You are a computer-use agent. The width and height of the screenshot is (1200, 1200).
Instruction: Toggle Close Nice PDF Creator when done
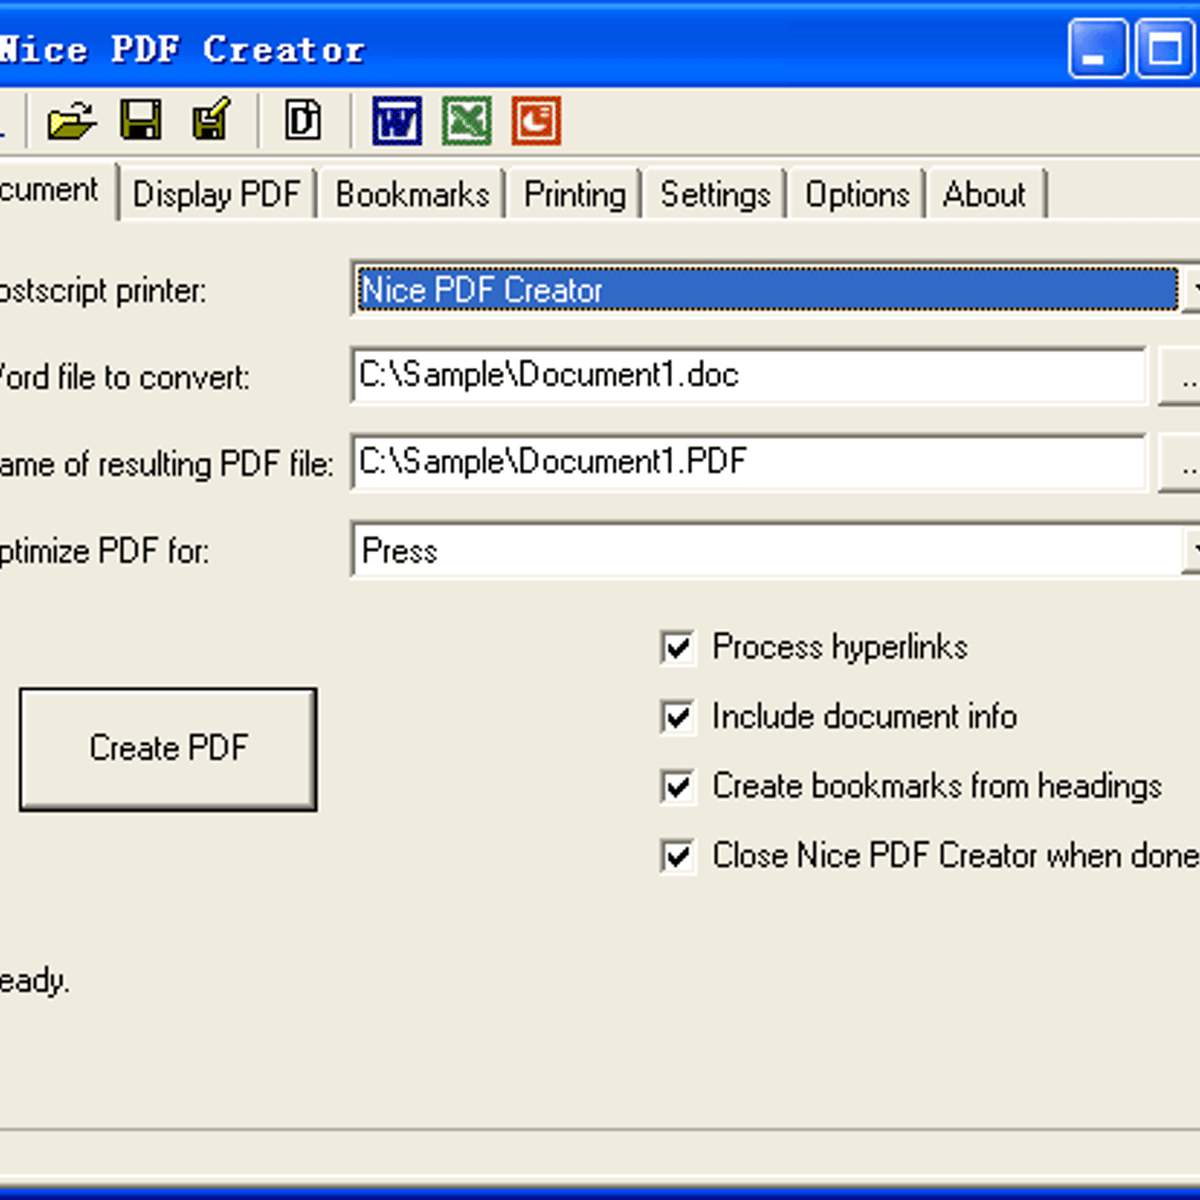click(678, 856)
